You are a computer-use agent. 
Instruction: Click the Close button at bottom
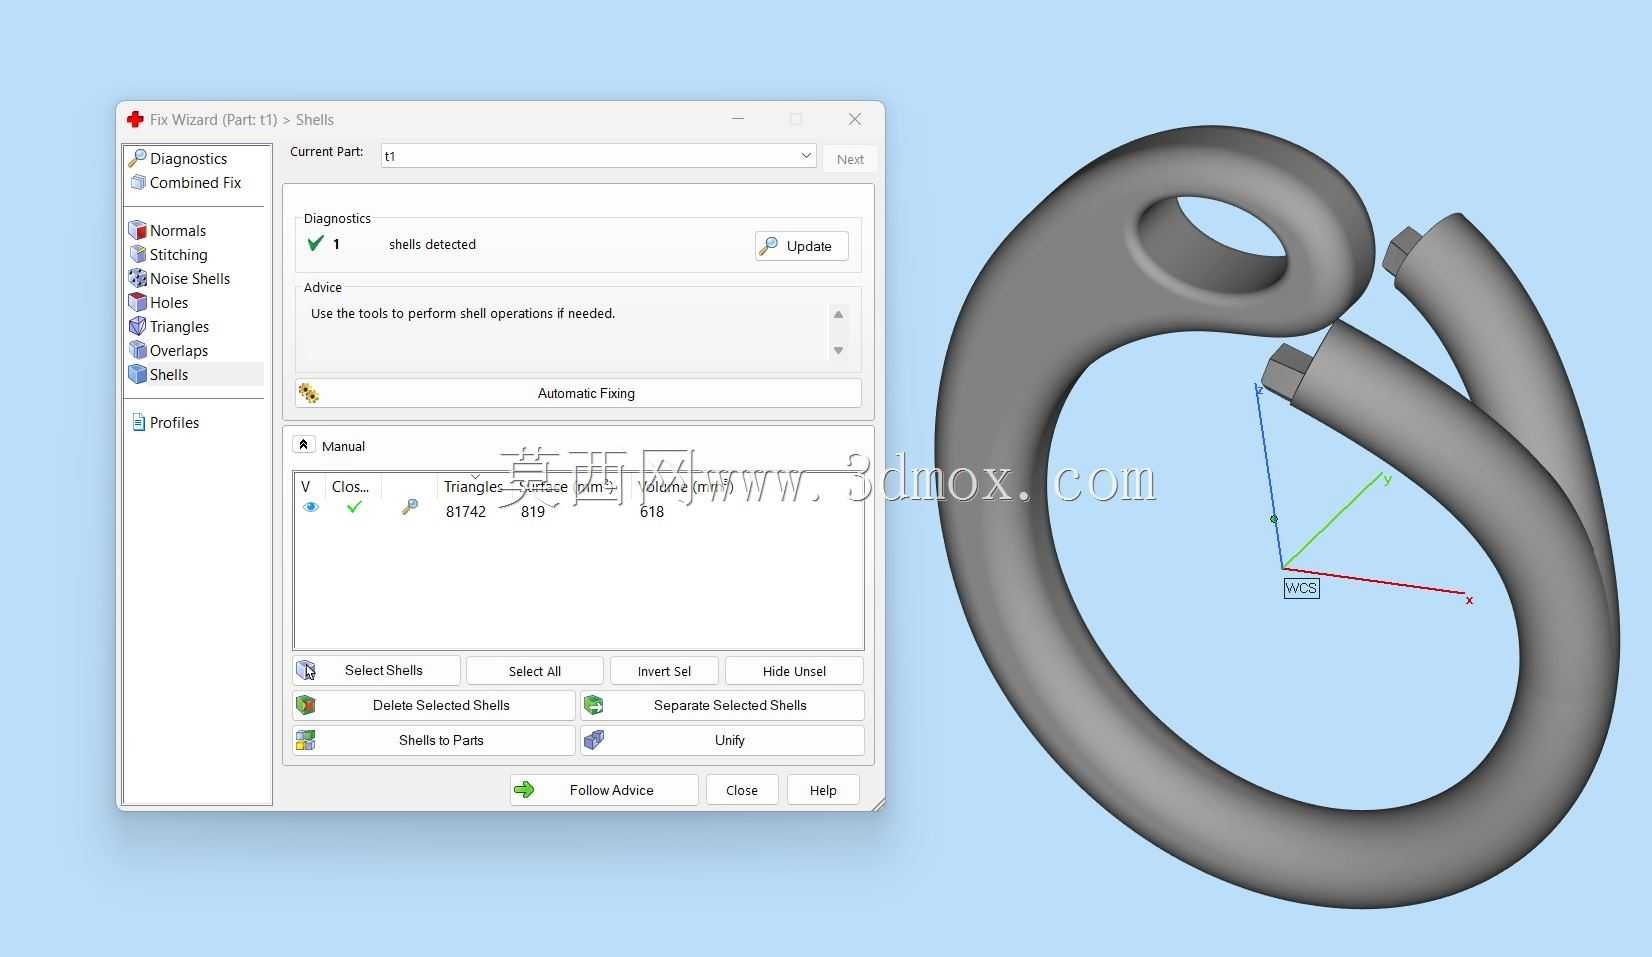coord(742,790)
